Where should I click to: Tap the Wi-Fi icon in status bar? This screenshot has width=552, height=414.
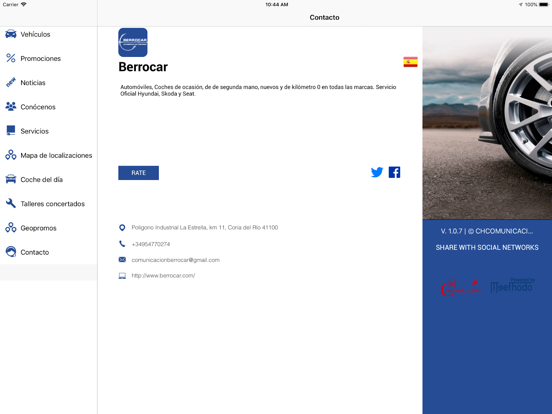point(24,5)
